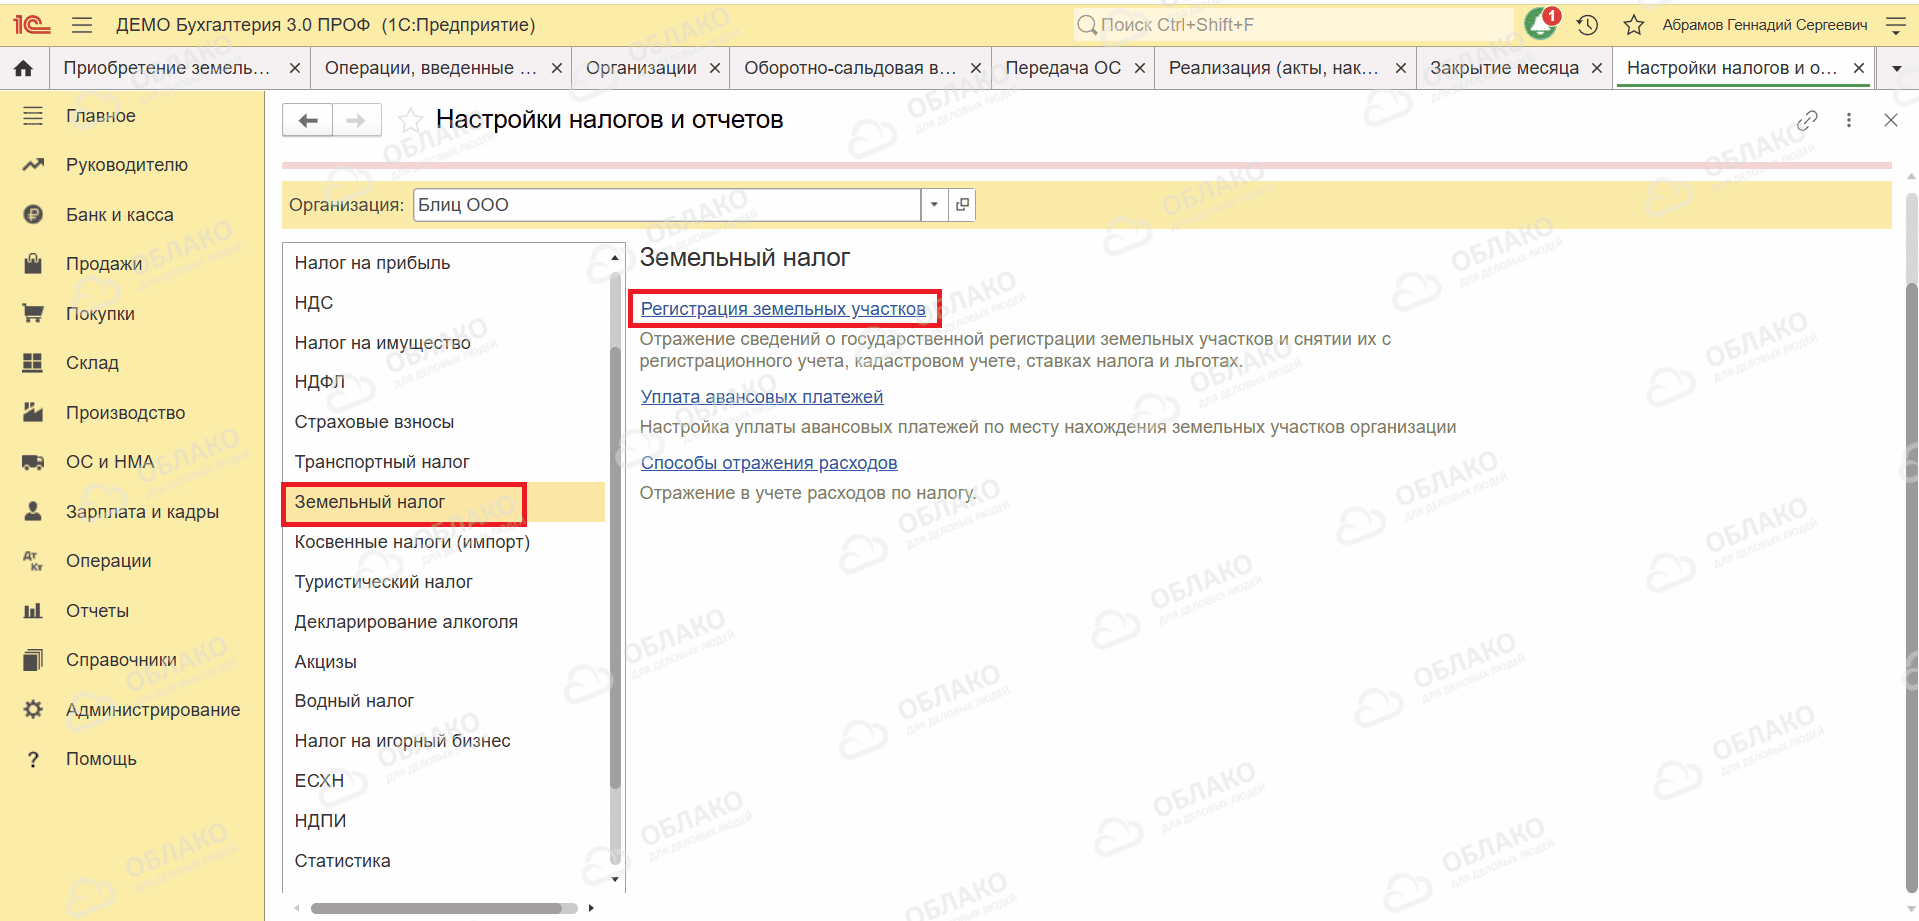Switch to the Передача ОС tab

point(1063,68)
